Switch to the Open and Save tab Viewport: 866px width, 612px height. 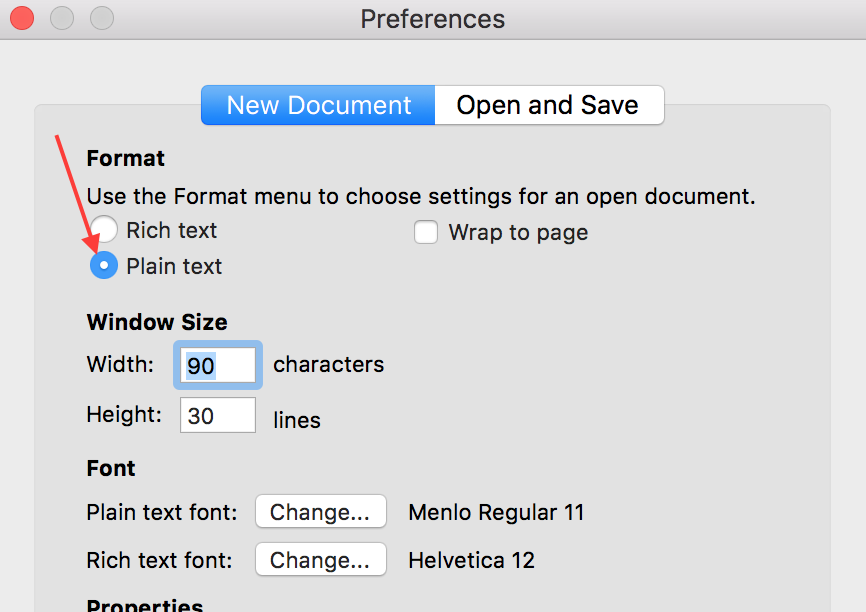tap(549, 105)
